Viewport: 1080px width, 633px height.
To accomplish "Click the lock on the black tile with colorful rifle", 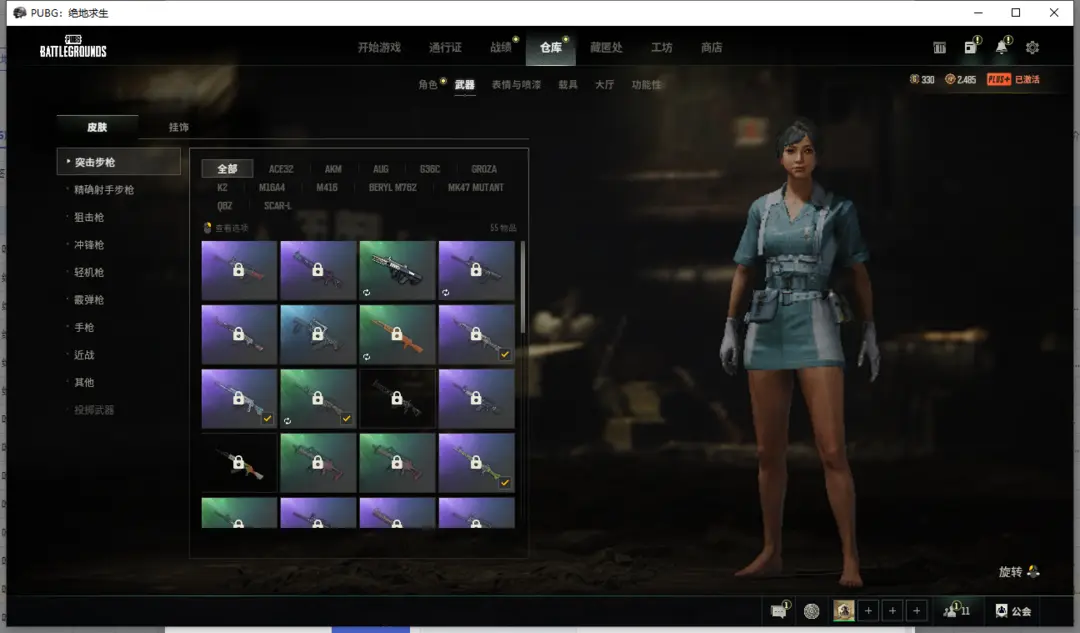I will 238,462.
